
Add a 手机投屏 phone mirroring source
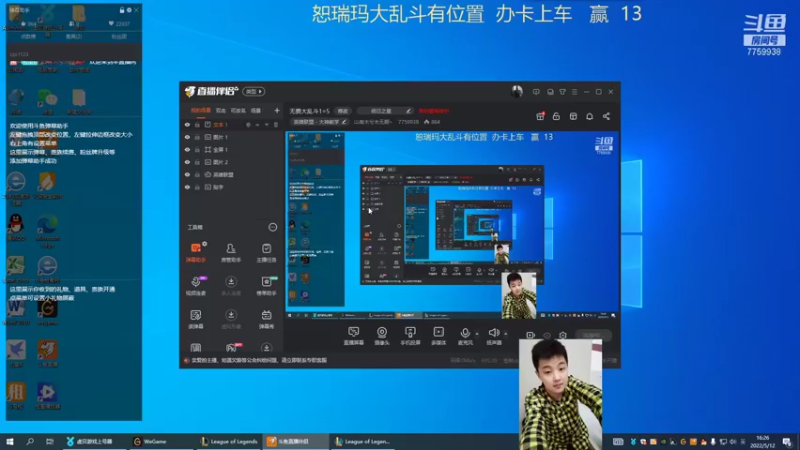[x=410, y=336]
